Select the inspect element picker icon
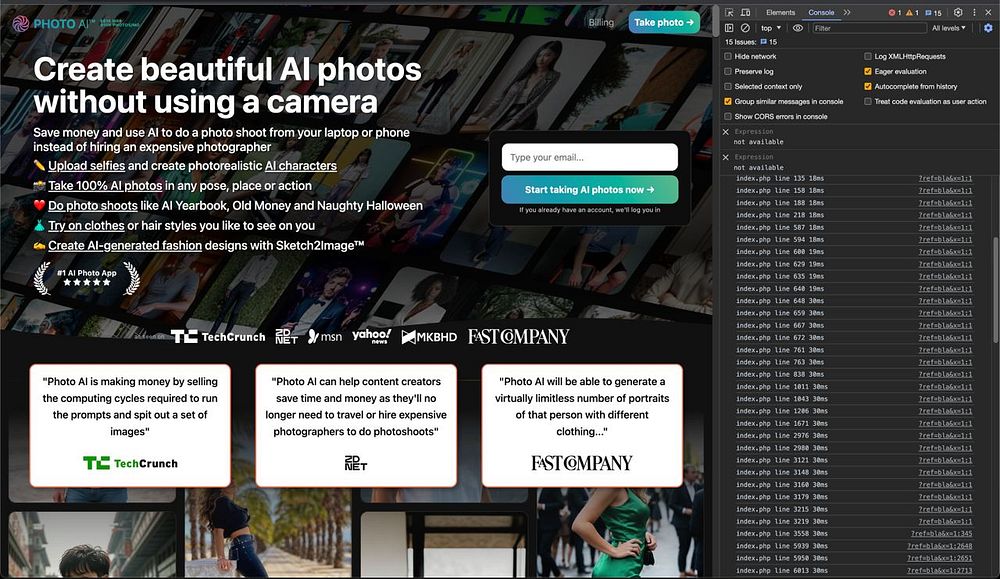Image resolution: width=1000 pixels, height=579 pixels. [x=729, y=12]
